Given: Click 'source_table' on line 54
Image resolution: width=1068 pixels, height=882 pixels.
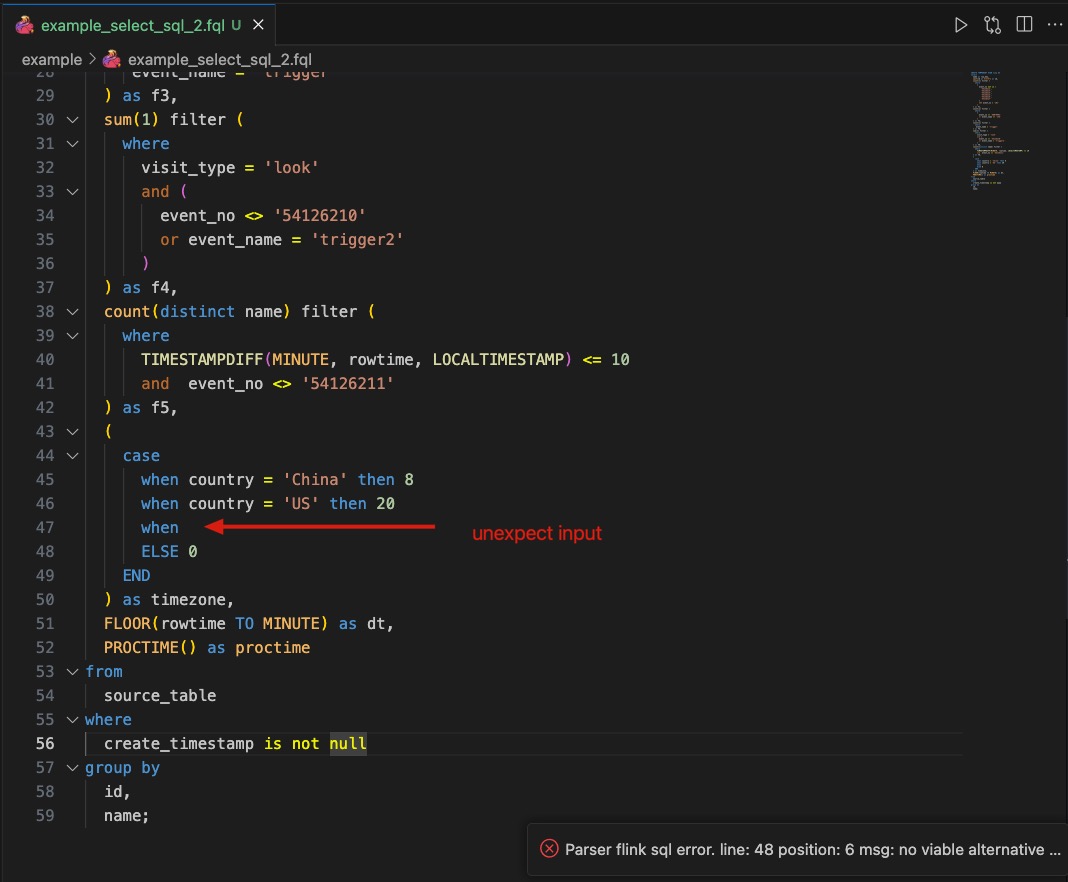Looking at the screenshot, I should point(160,695).
